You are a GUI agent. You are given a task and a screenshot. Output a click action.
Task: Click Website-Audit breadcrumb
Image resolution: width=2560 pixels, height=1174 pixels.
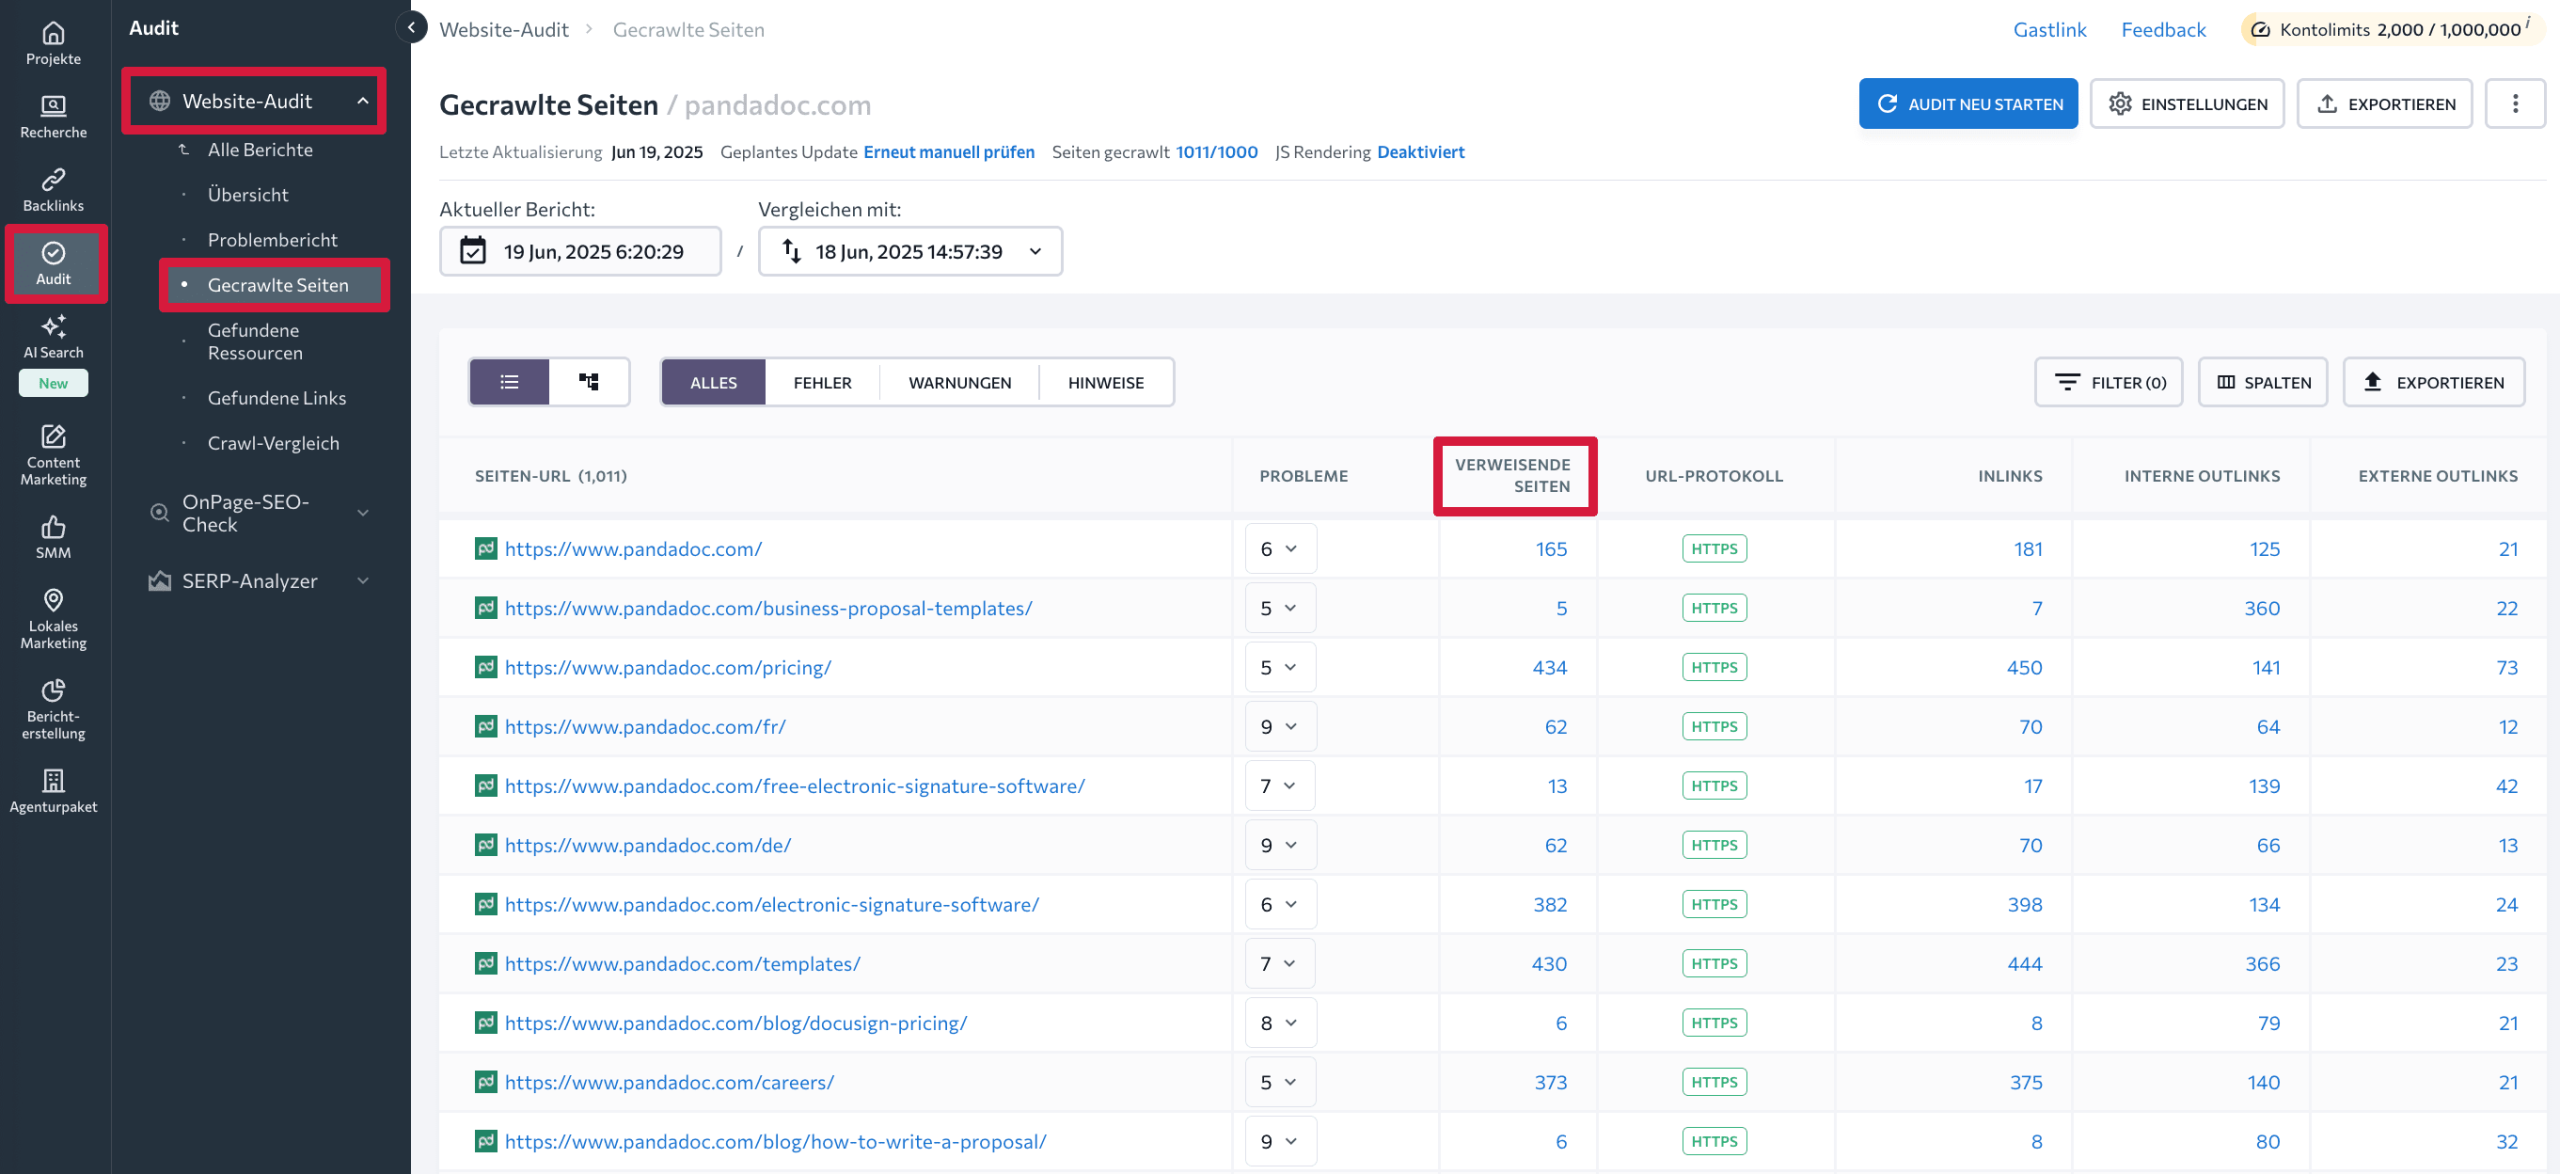coord(504,30)
